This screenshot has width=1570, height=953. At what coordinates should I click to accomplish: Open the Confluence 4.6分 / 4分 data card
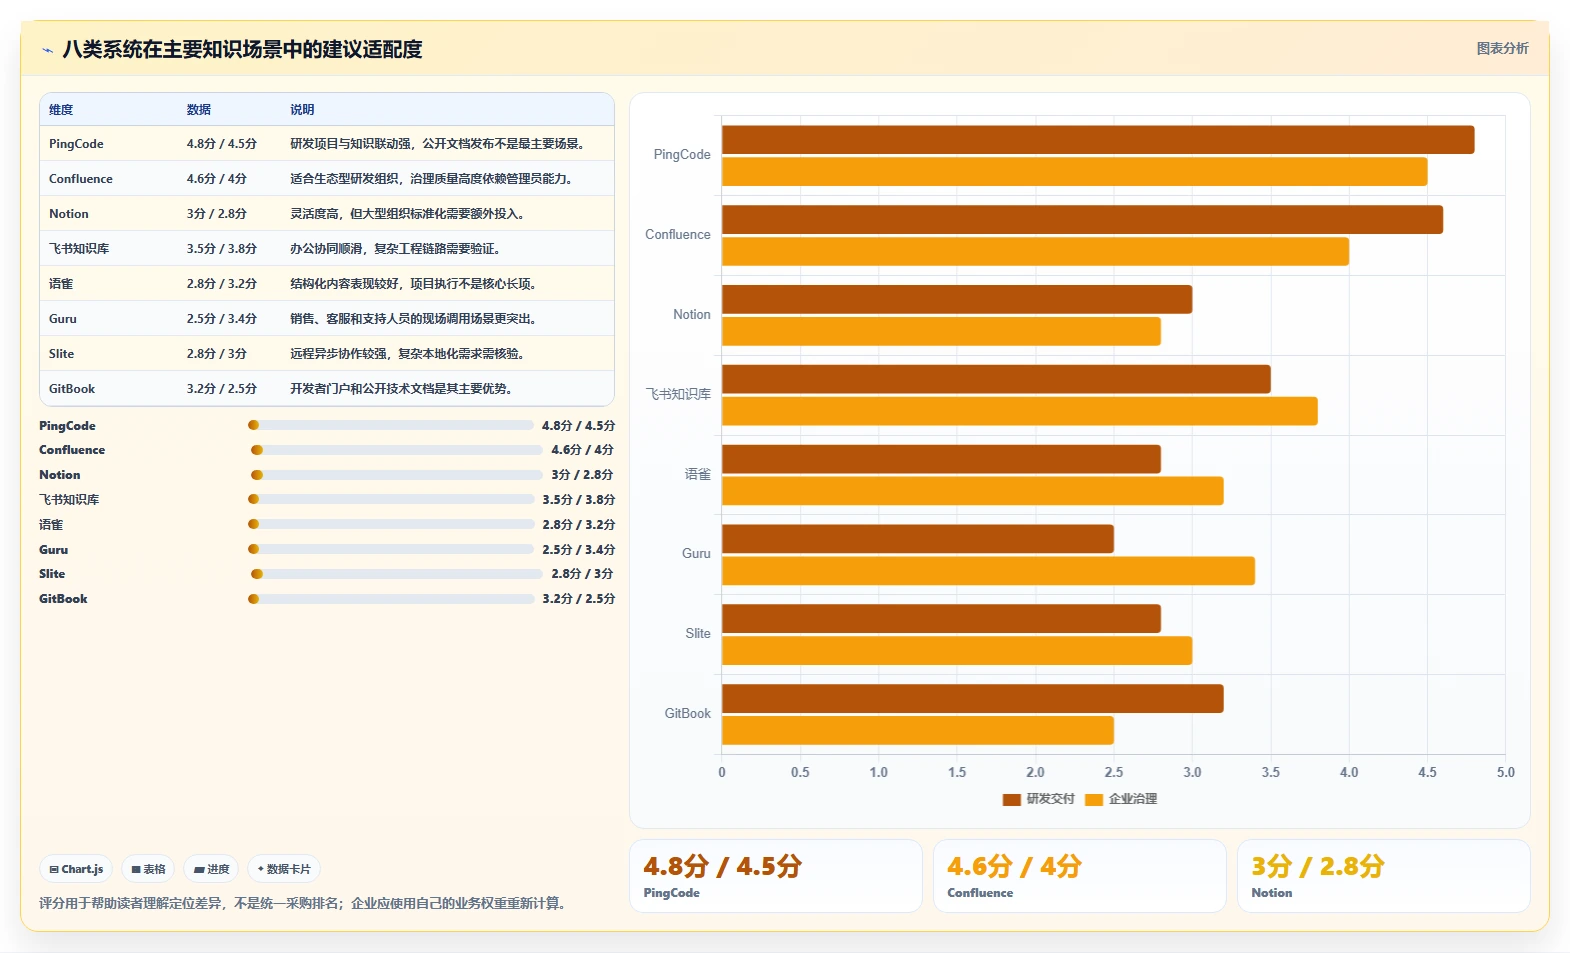pos(1079,876)
